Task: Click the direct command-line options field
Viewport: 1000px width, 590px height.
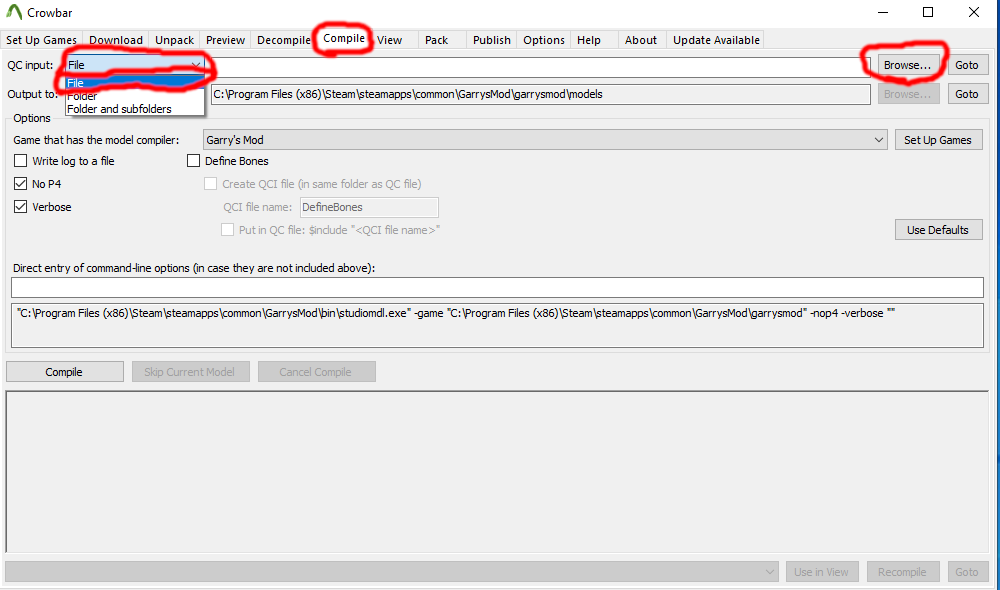Action: [x=497, y=288]
